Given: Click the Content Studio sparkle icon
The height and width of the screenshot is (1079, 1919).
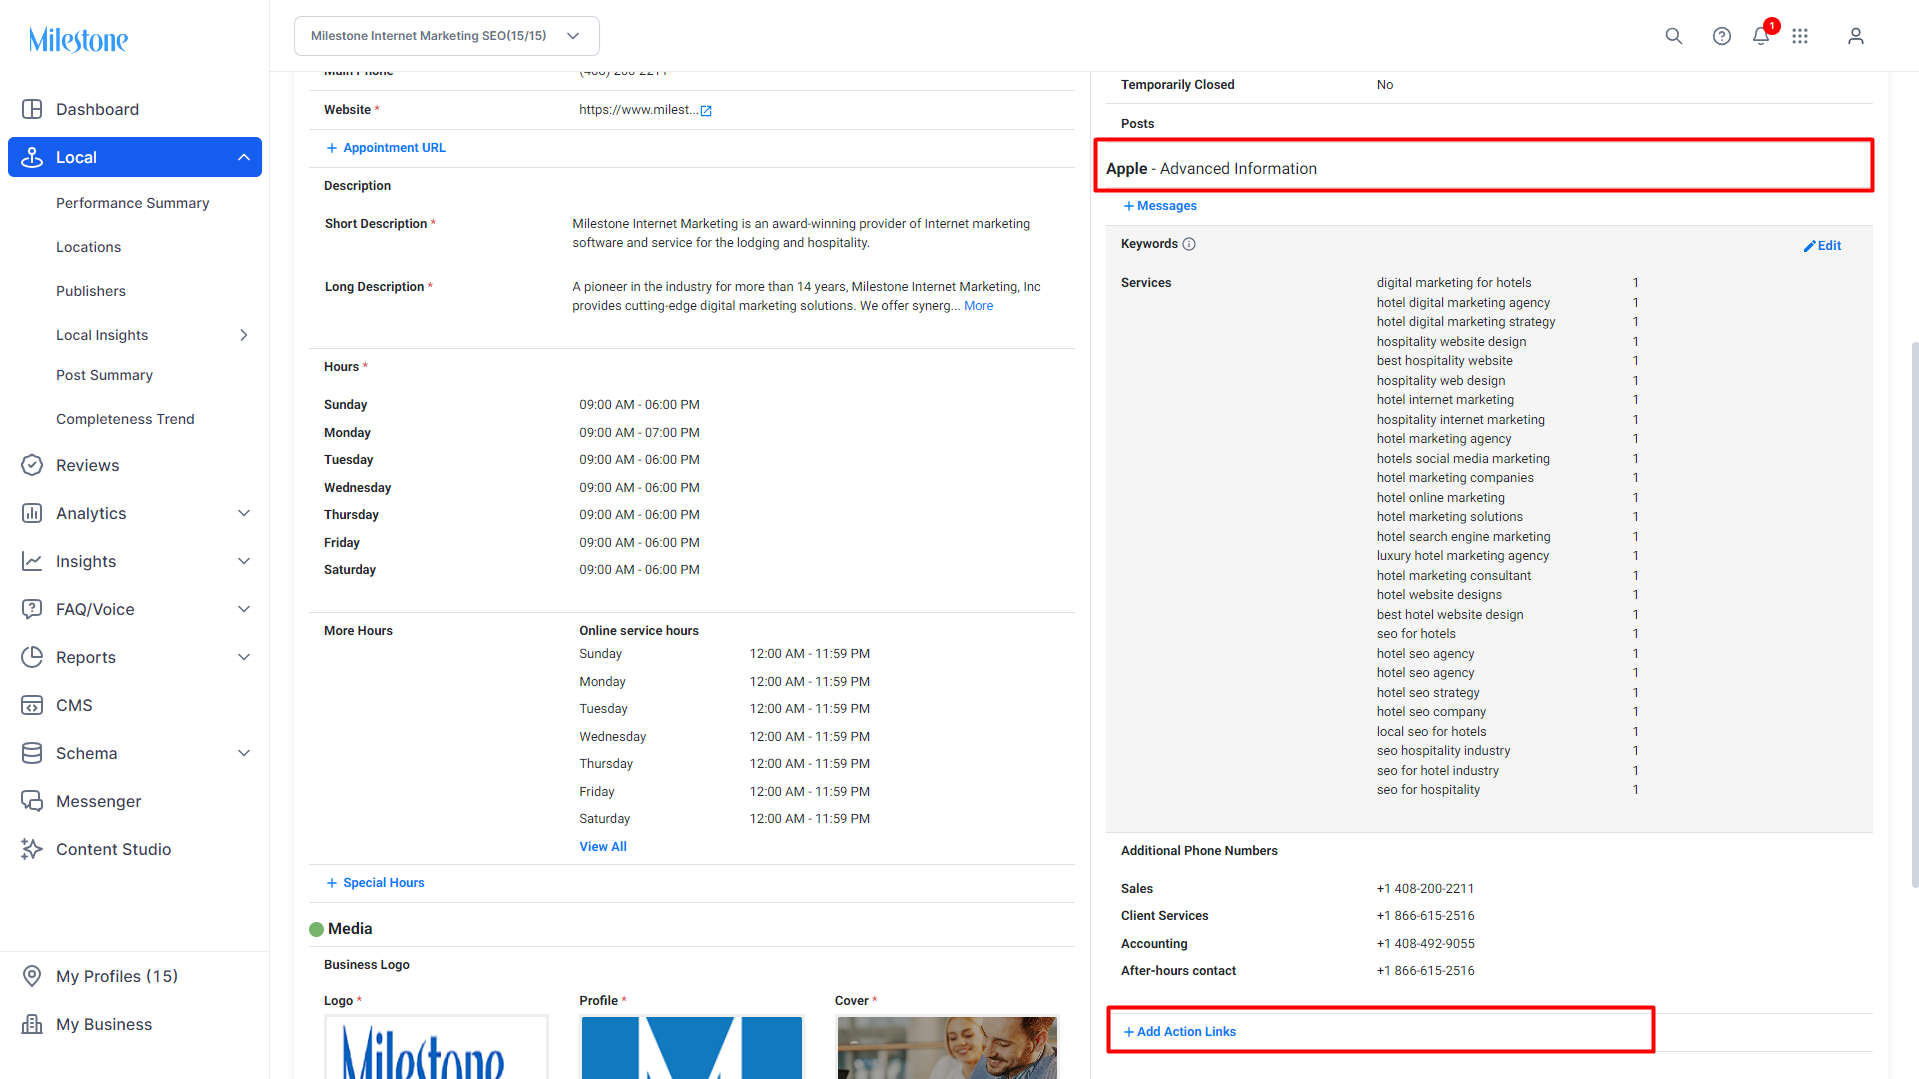Looking at the screenshot, I should (32, 849).
